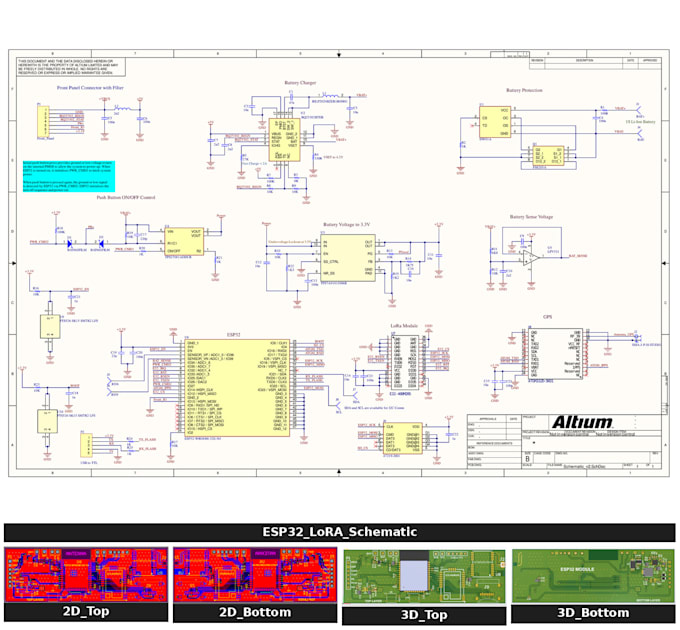The height and width of the screenshot is (630, 680).
Task: Click the GPS module component symbol
Action: point(555,354)
